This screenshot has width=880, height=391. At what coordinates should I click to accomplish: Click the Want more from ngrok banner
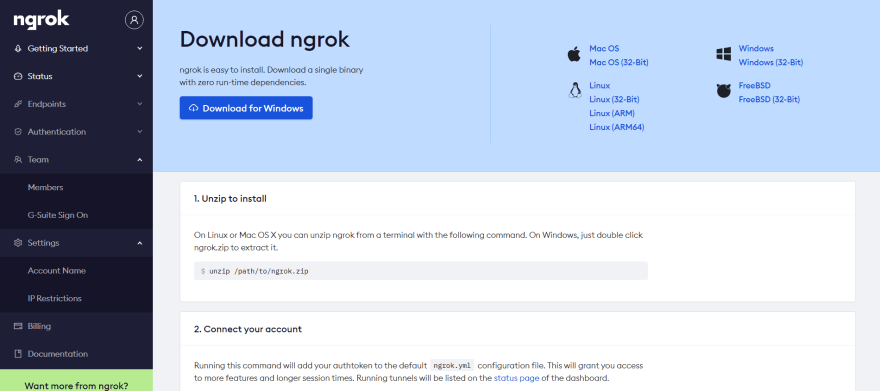click(x=76, y=380)
